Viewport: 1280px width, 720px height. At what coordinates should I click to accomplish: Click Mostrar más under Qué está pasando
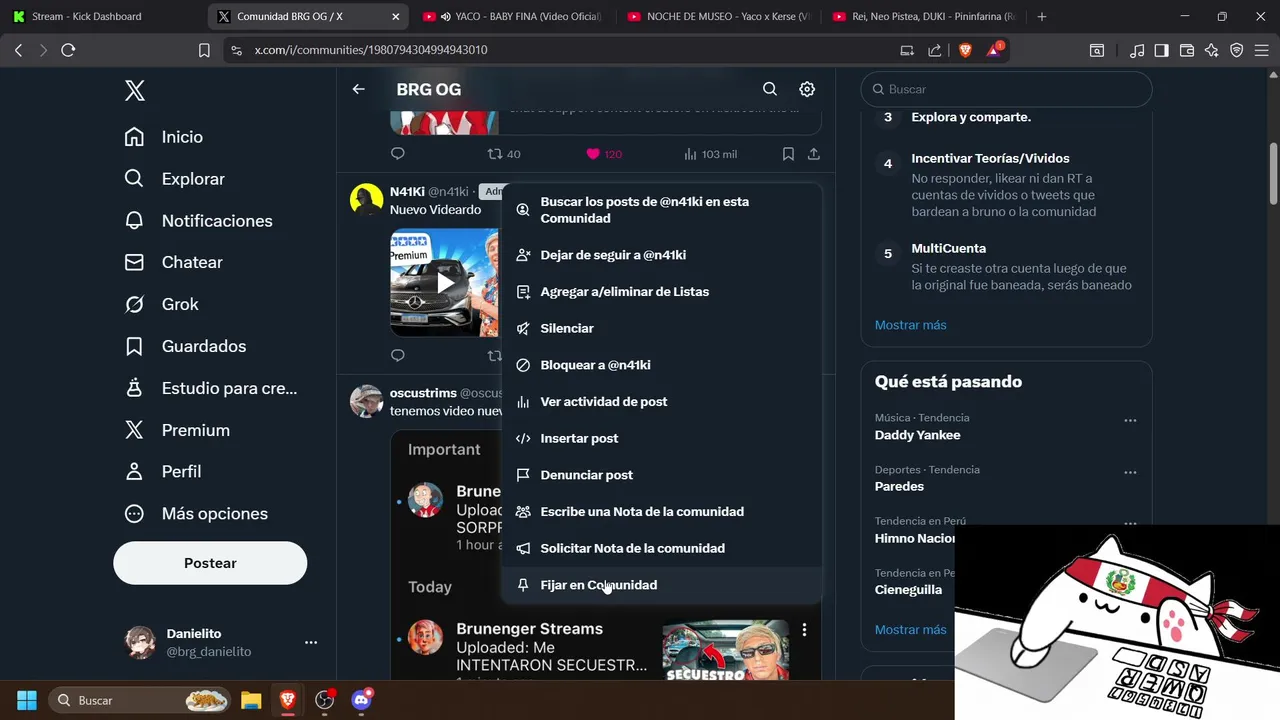(910, 630)
